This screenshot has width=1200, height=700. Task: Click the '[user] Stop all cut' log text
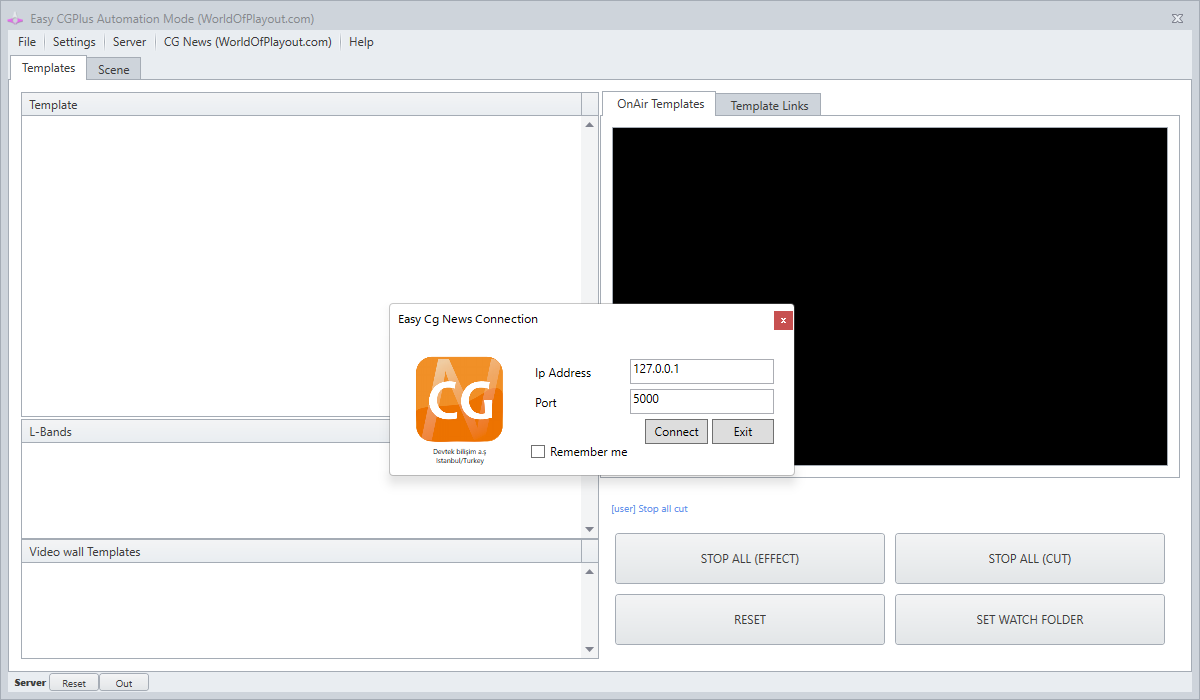650,509
